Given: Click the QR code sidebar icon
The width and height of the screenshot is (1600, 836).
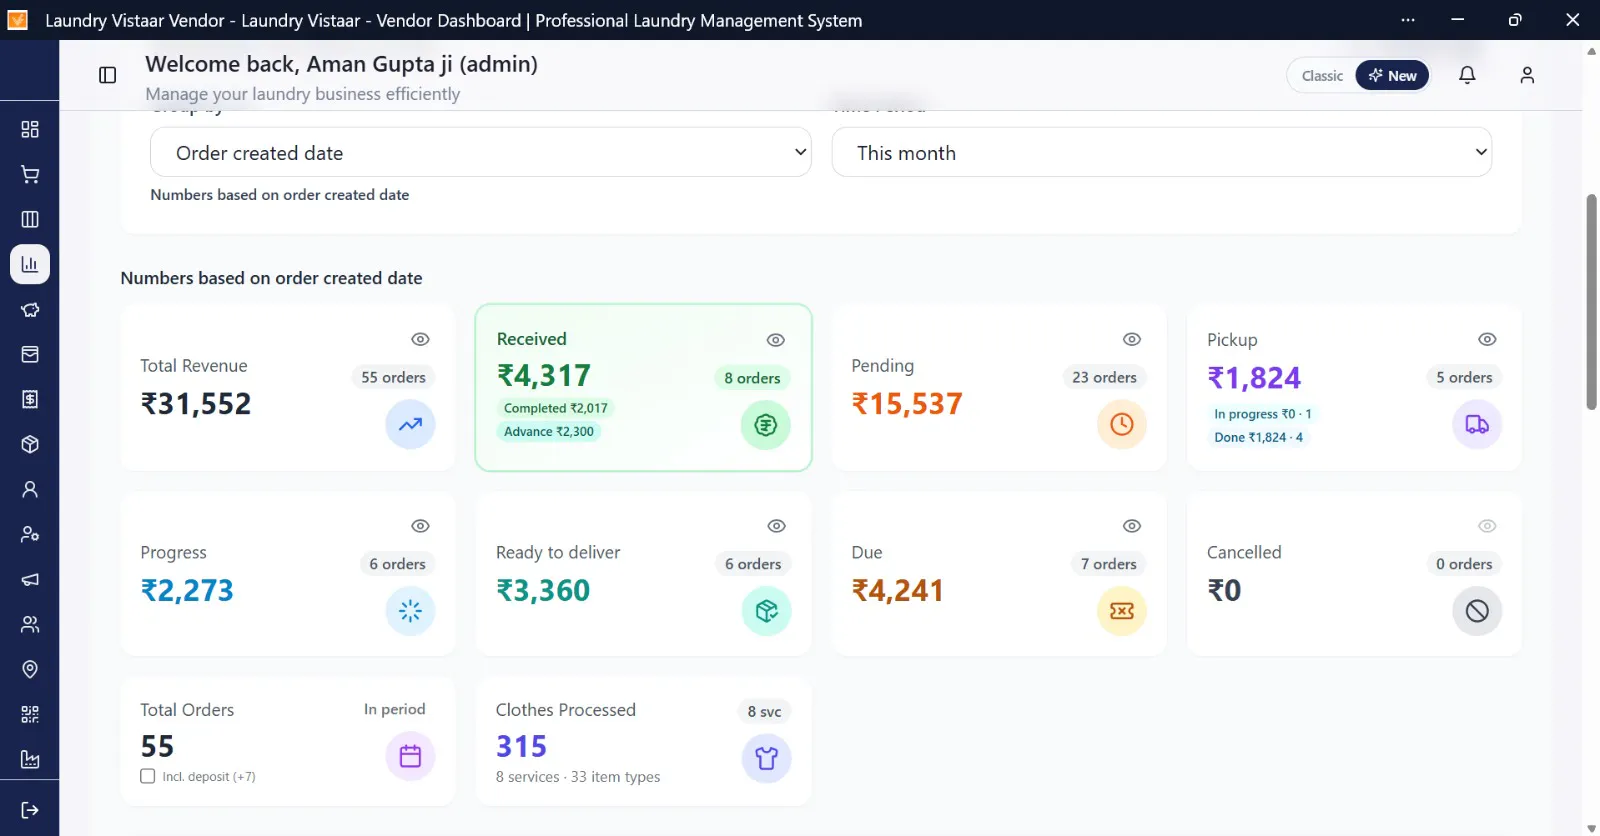Looking at the screenshot, I should pyautogui.click(x=30, y=714).
